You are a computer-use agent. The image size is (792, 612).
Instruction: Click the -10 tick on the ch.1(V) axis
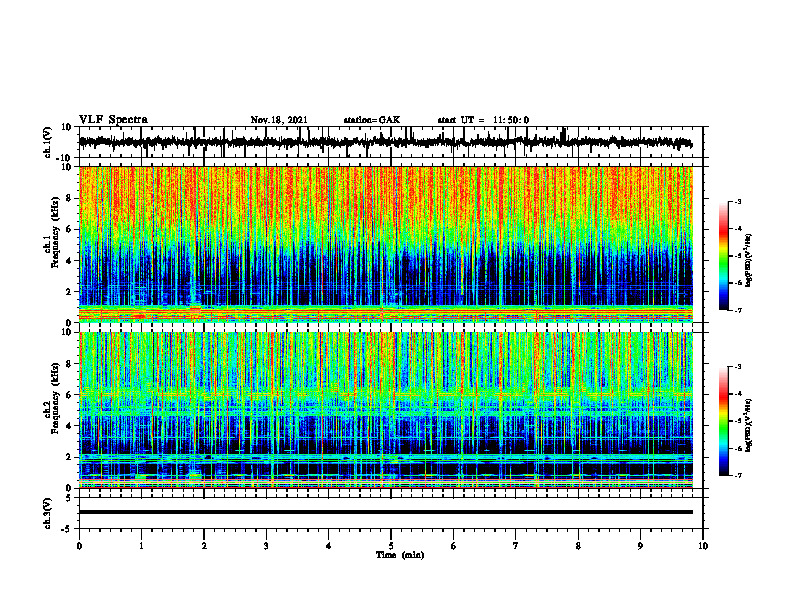(x=65, y=158)
